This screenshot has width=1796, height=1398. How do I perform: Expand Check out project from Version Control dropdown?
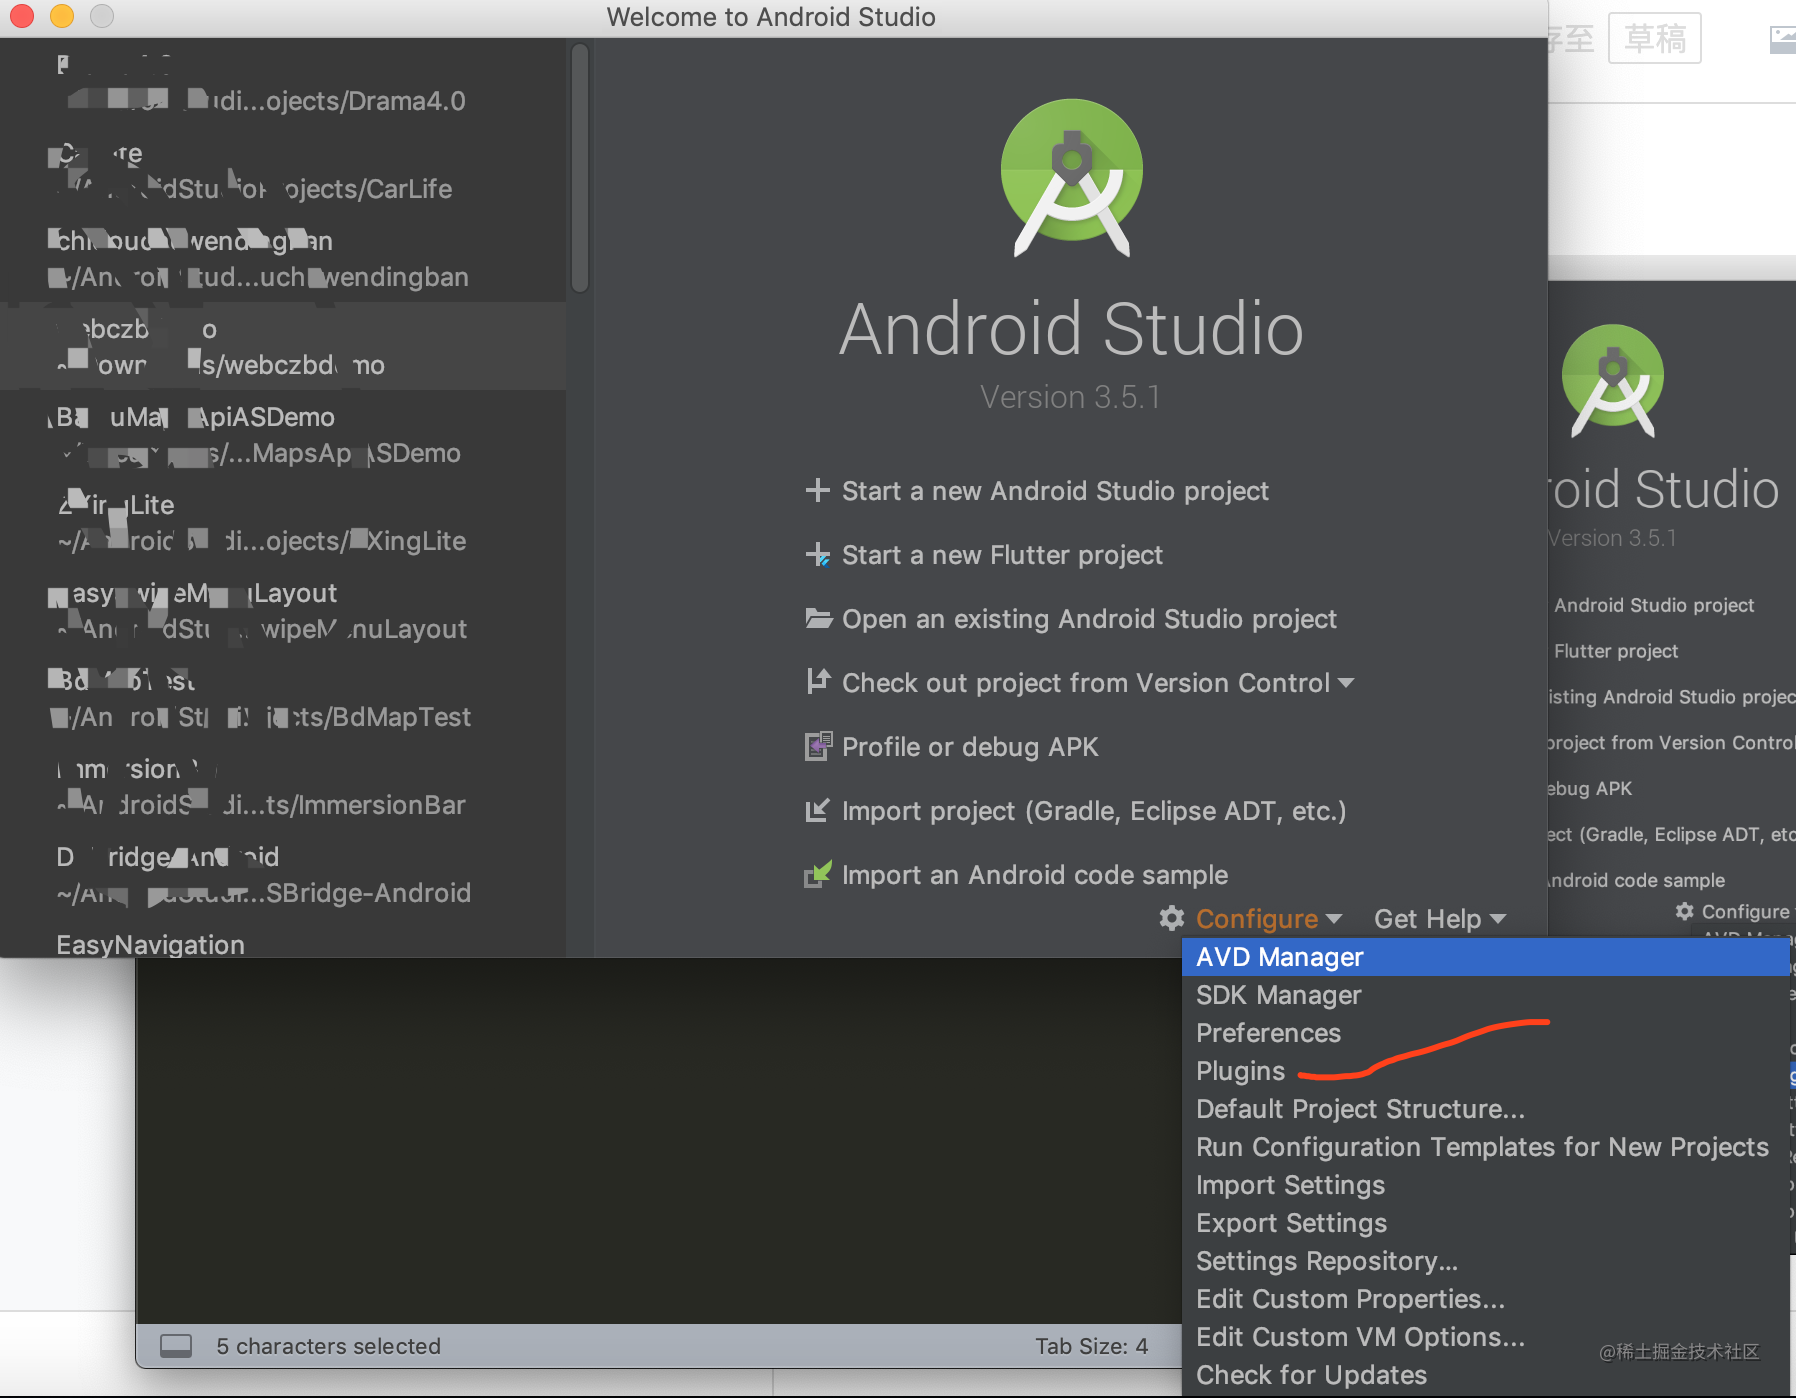click(x=1346, y=683)
